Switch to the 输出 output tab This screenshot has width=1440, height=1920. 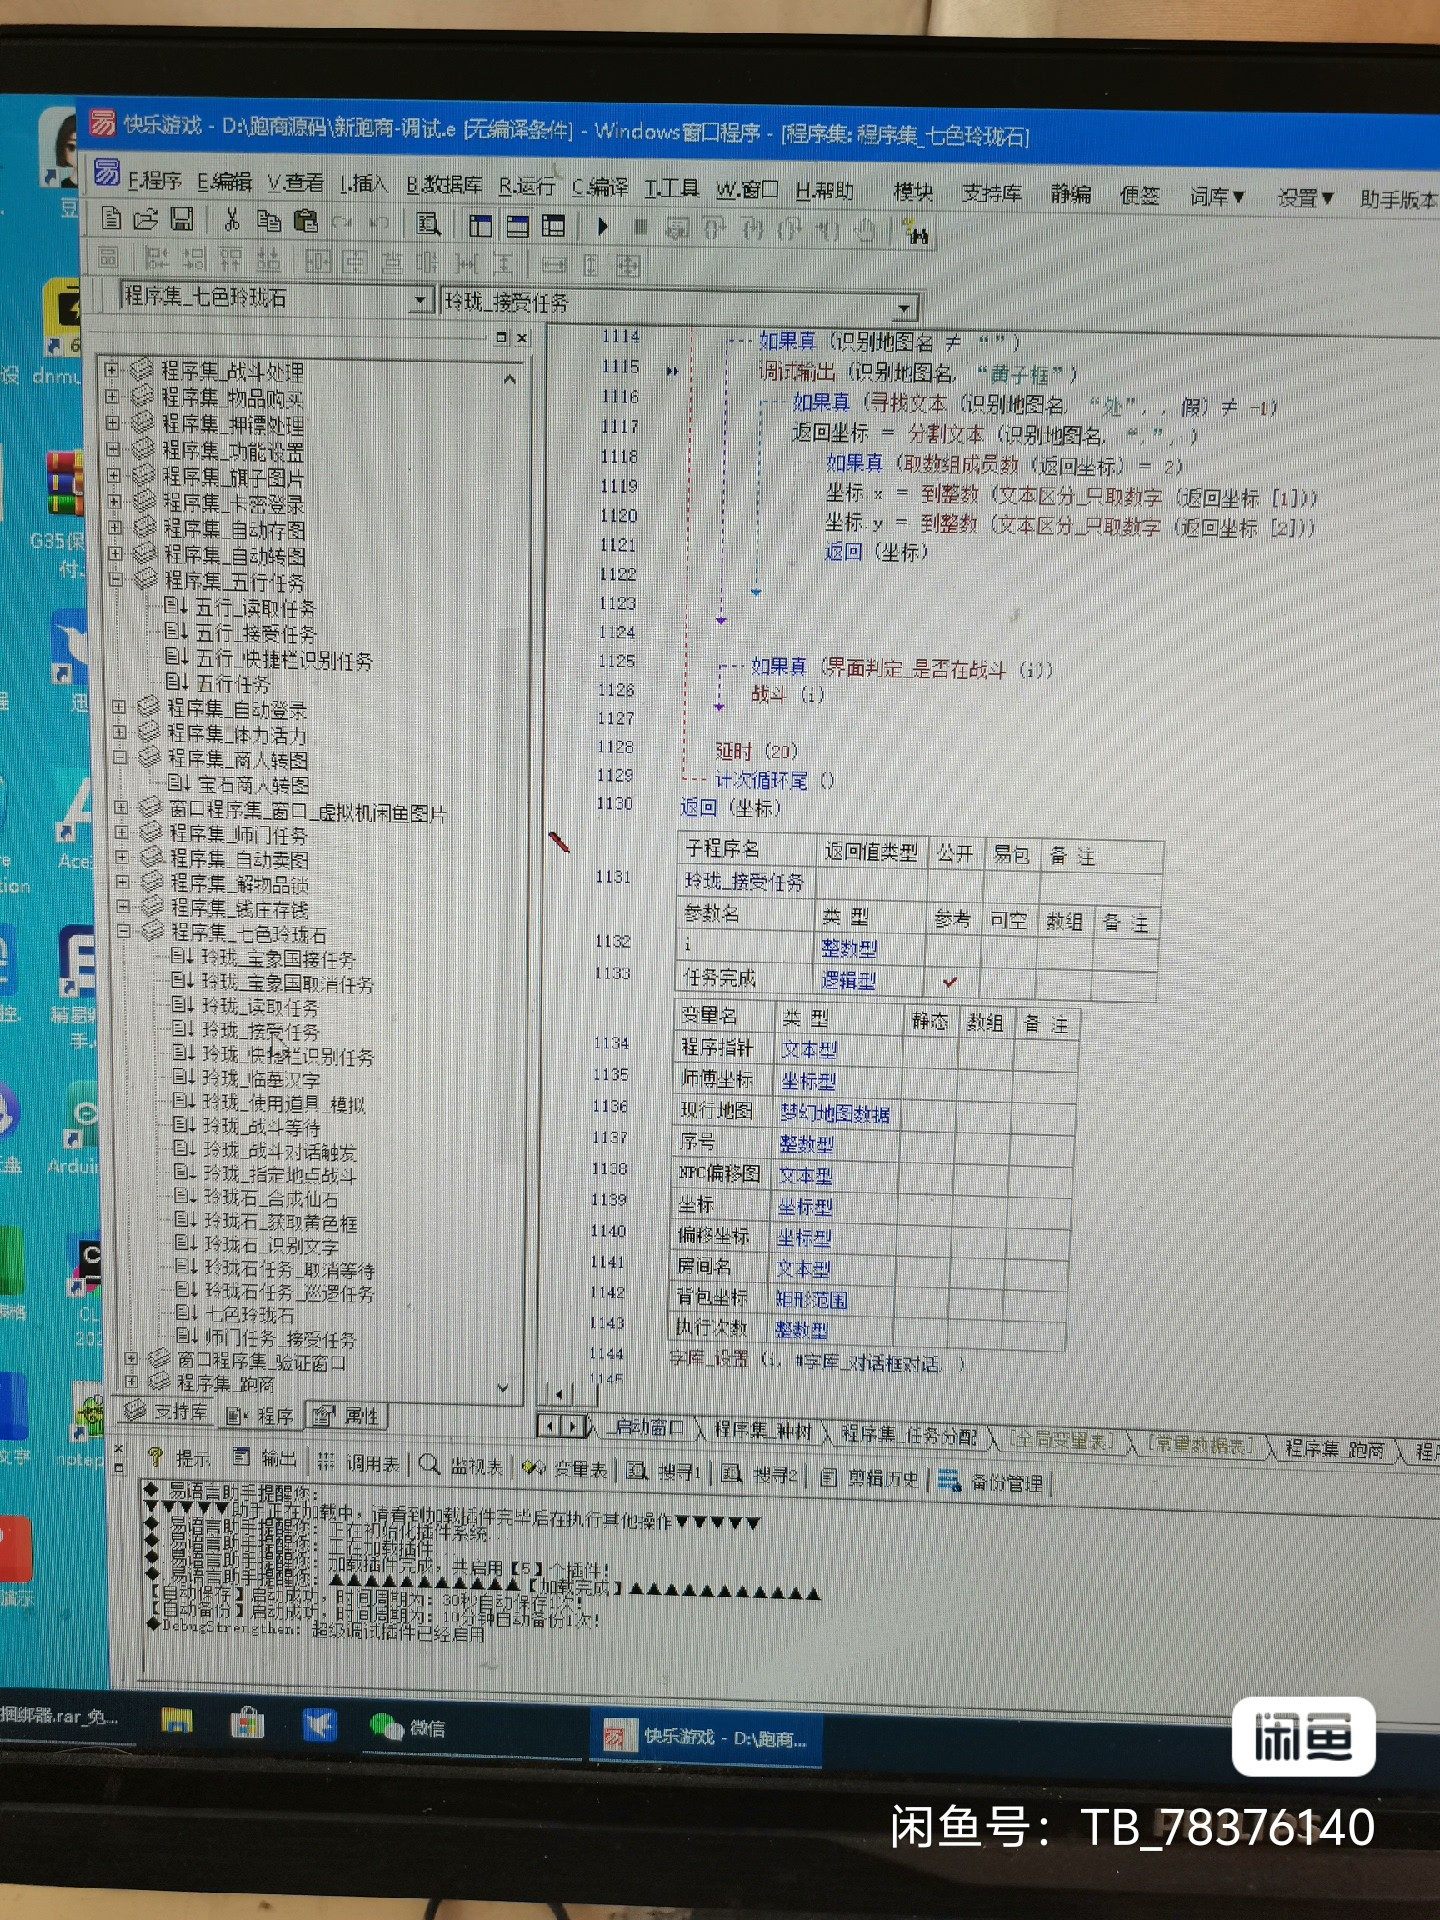265,1459
